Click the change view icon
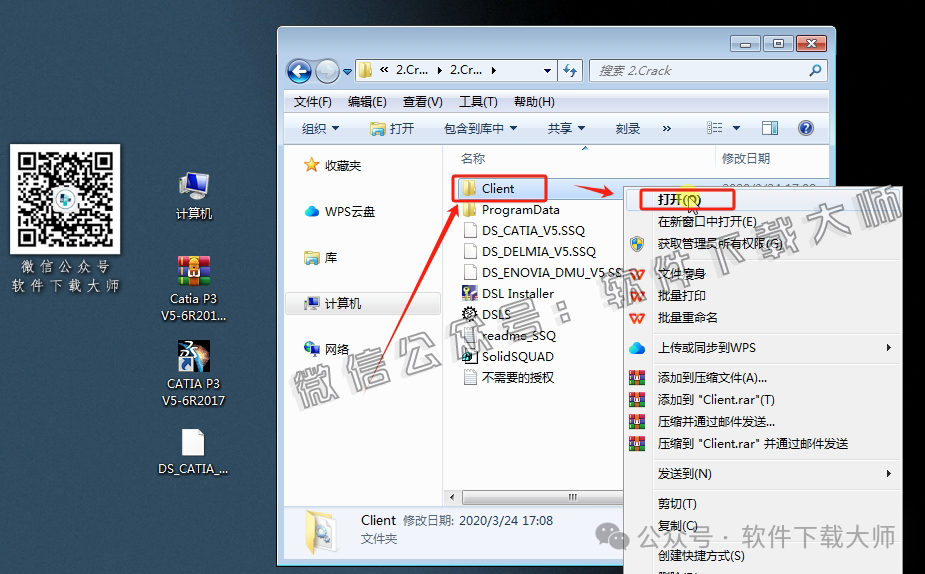This screenshot has height=574, width=925. 714,128
